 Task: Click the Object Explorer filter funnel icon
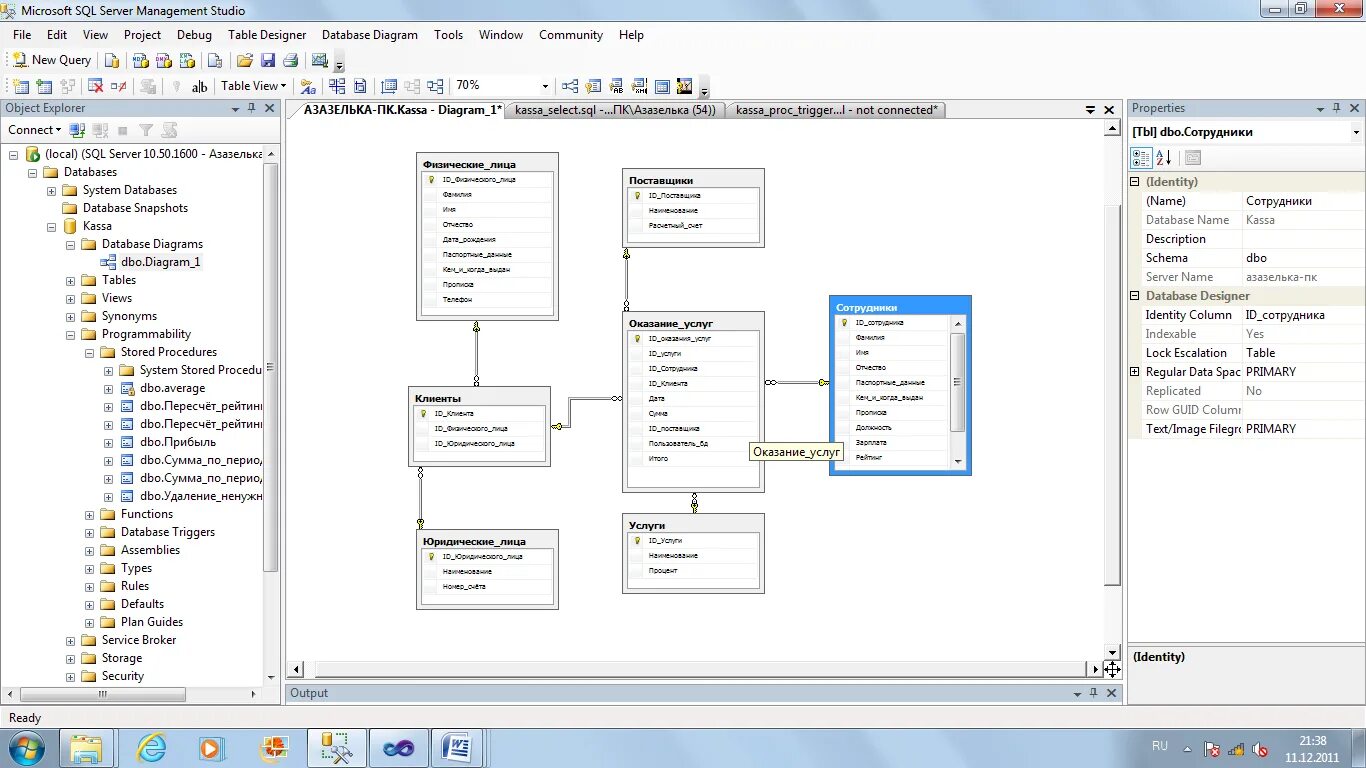click(146, 130)
